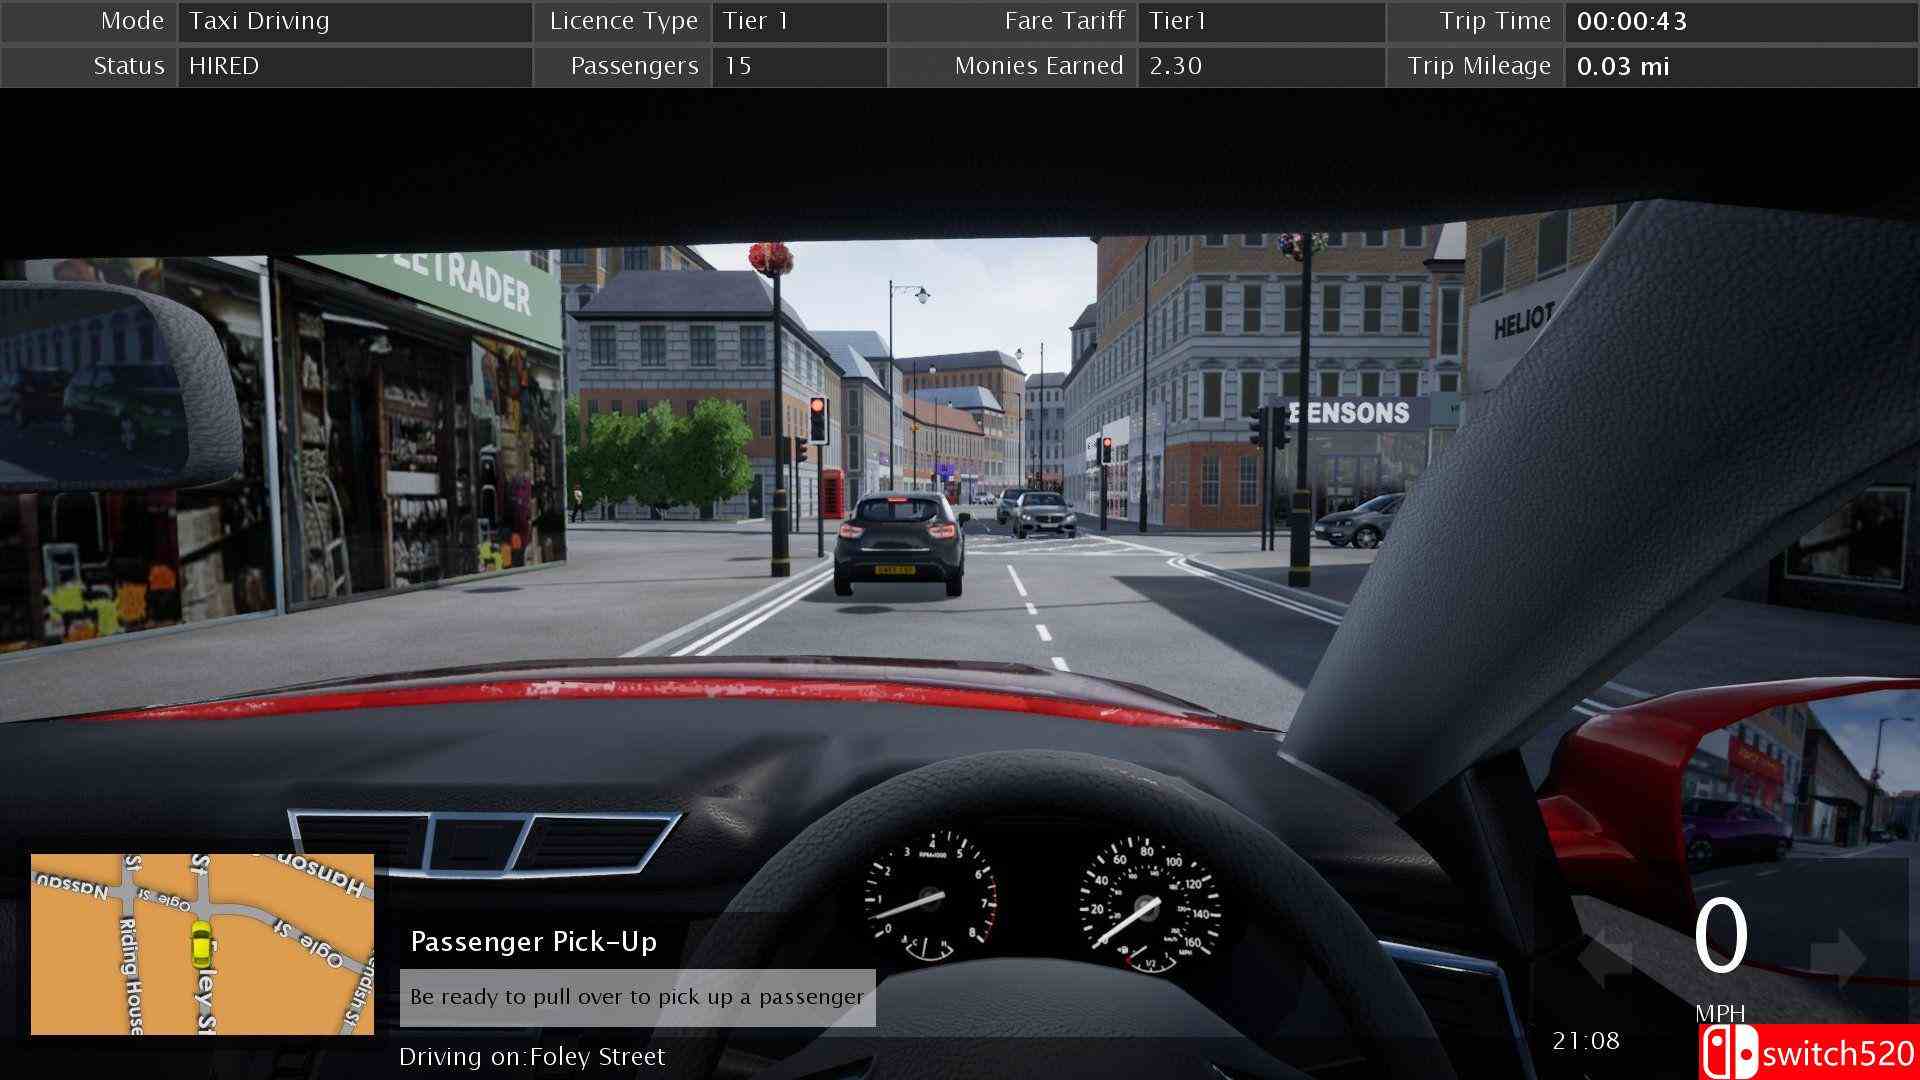Click the Passenger Pick-Up heading
The image size is (1920, 1080).
point(533,941)
